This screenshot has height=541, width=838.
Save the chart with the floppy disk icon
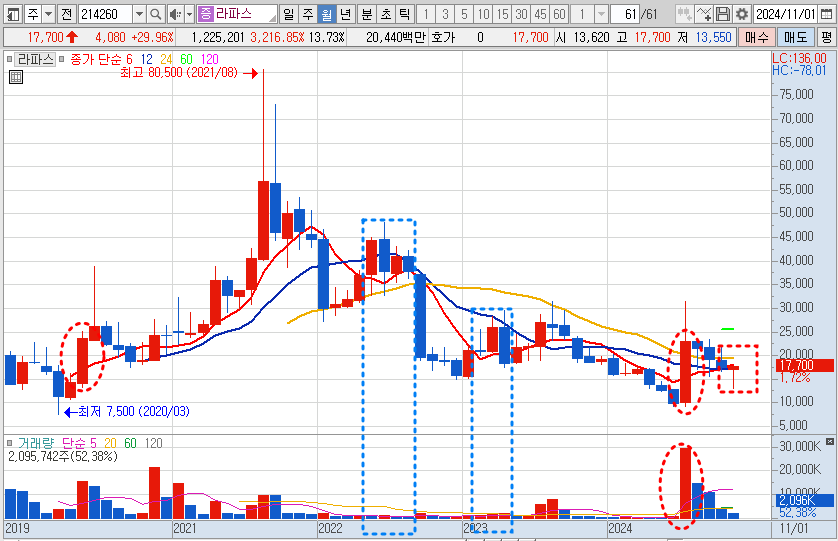[x=723, y=14]
